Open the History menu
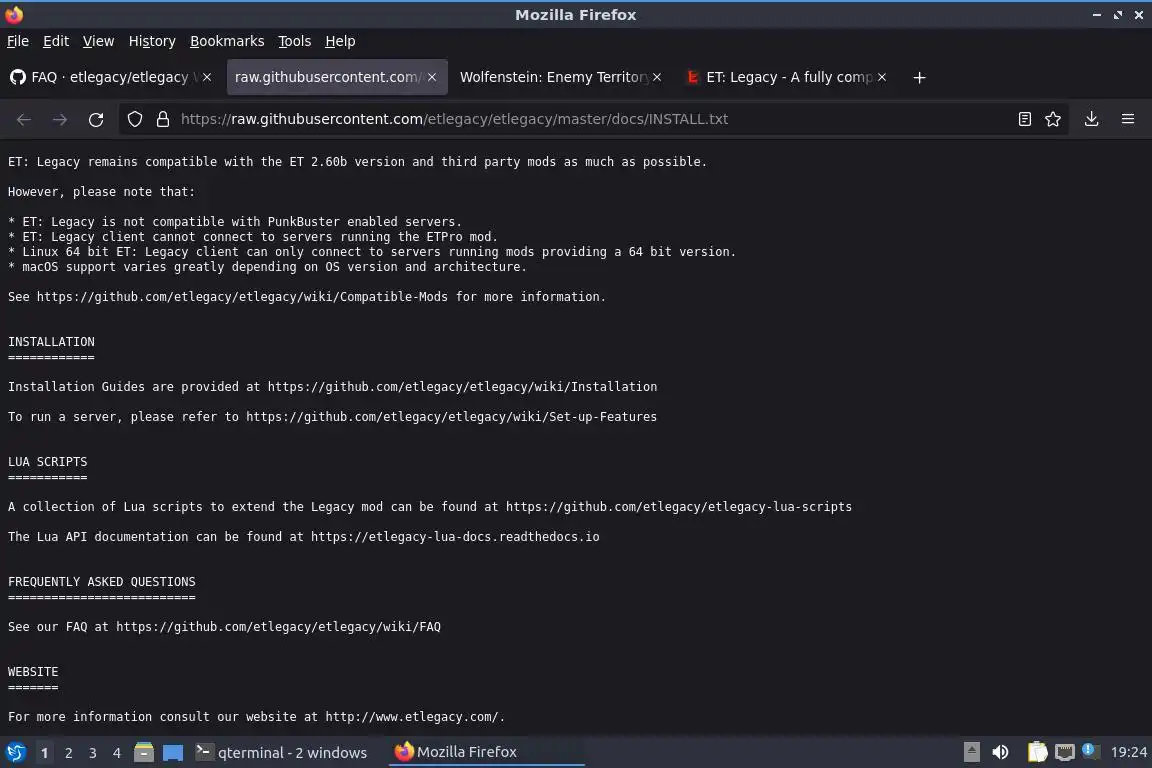This screenshot has width=1152, height=768. [152, 41]
